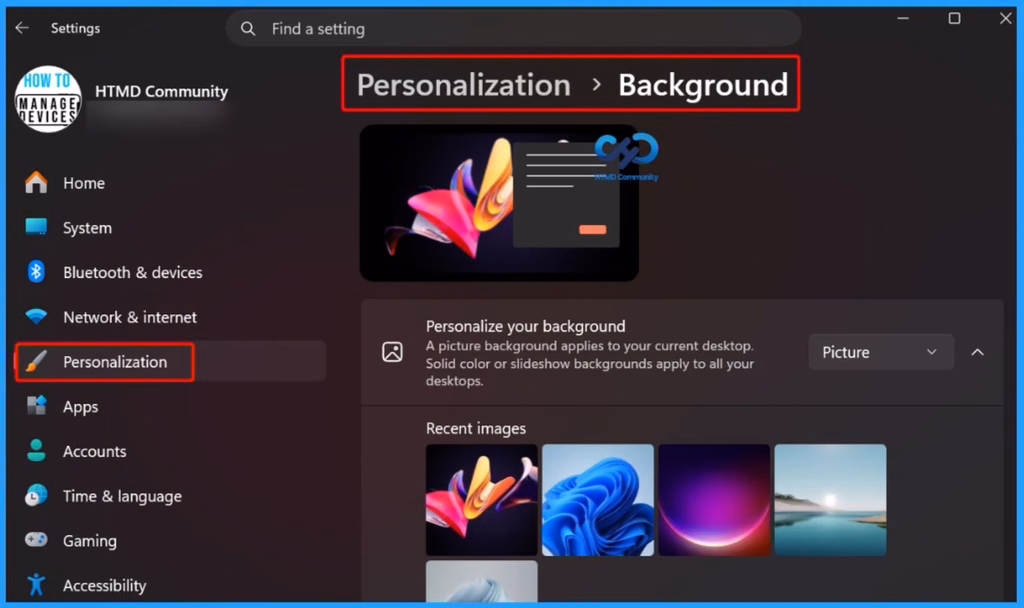Select the light gray bloom recent image
1024x608 pixels.
click(481, 581)
